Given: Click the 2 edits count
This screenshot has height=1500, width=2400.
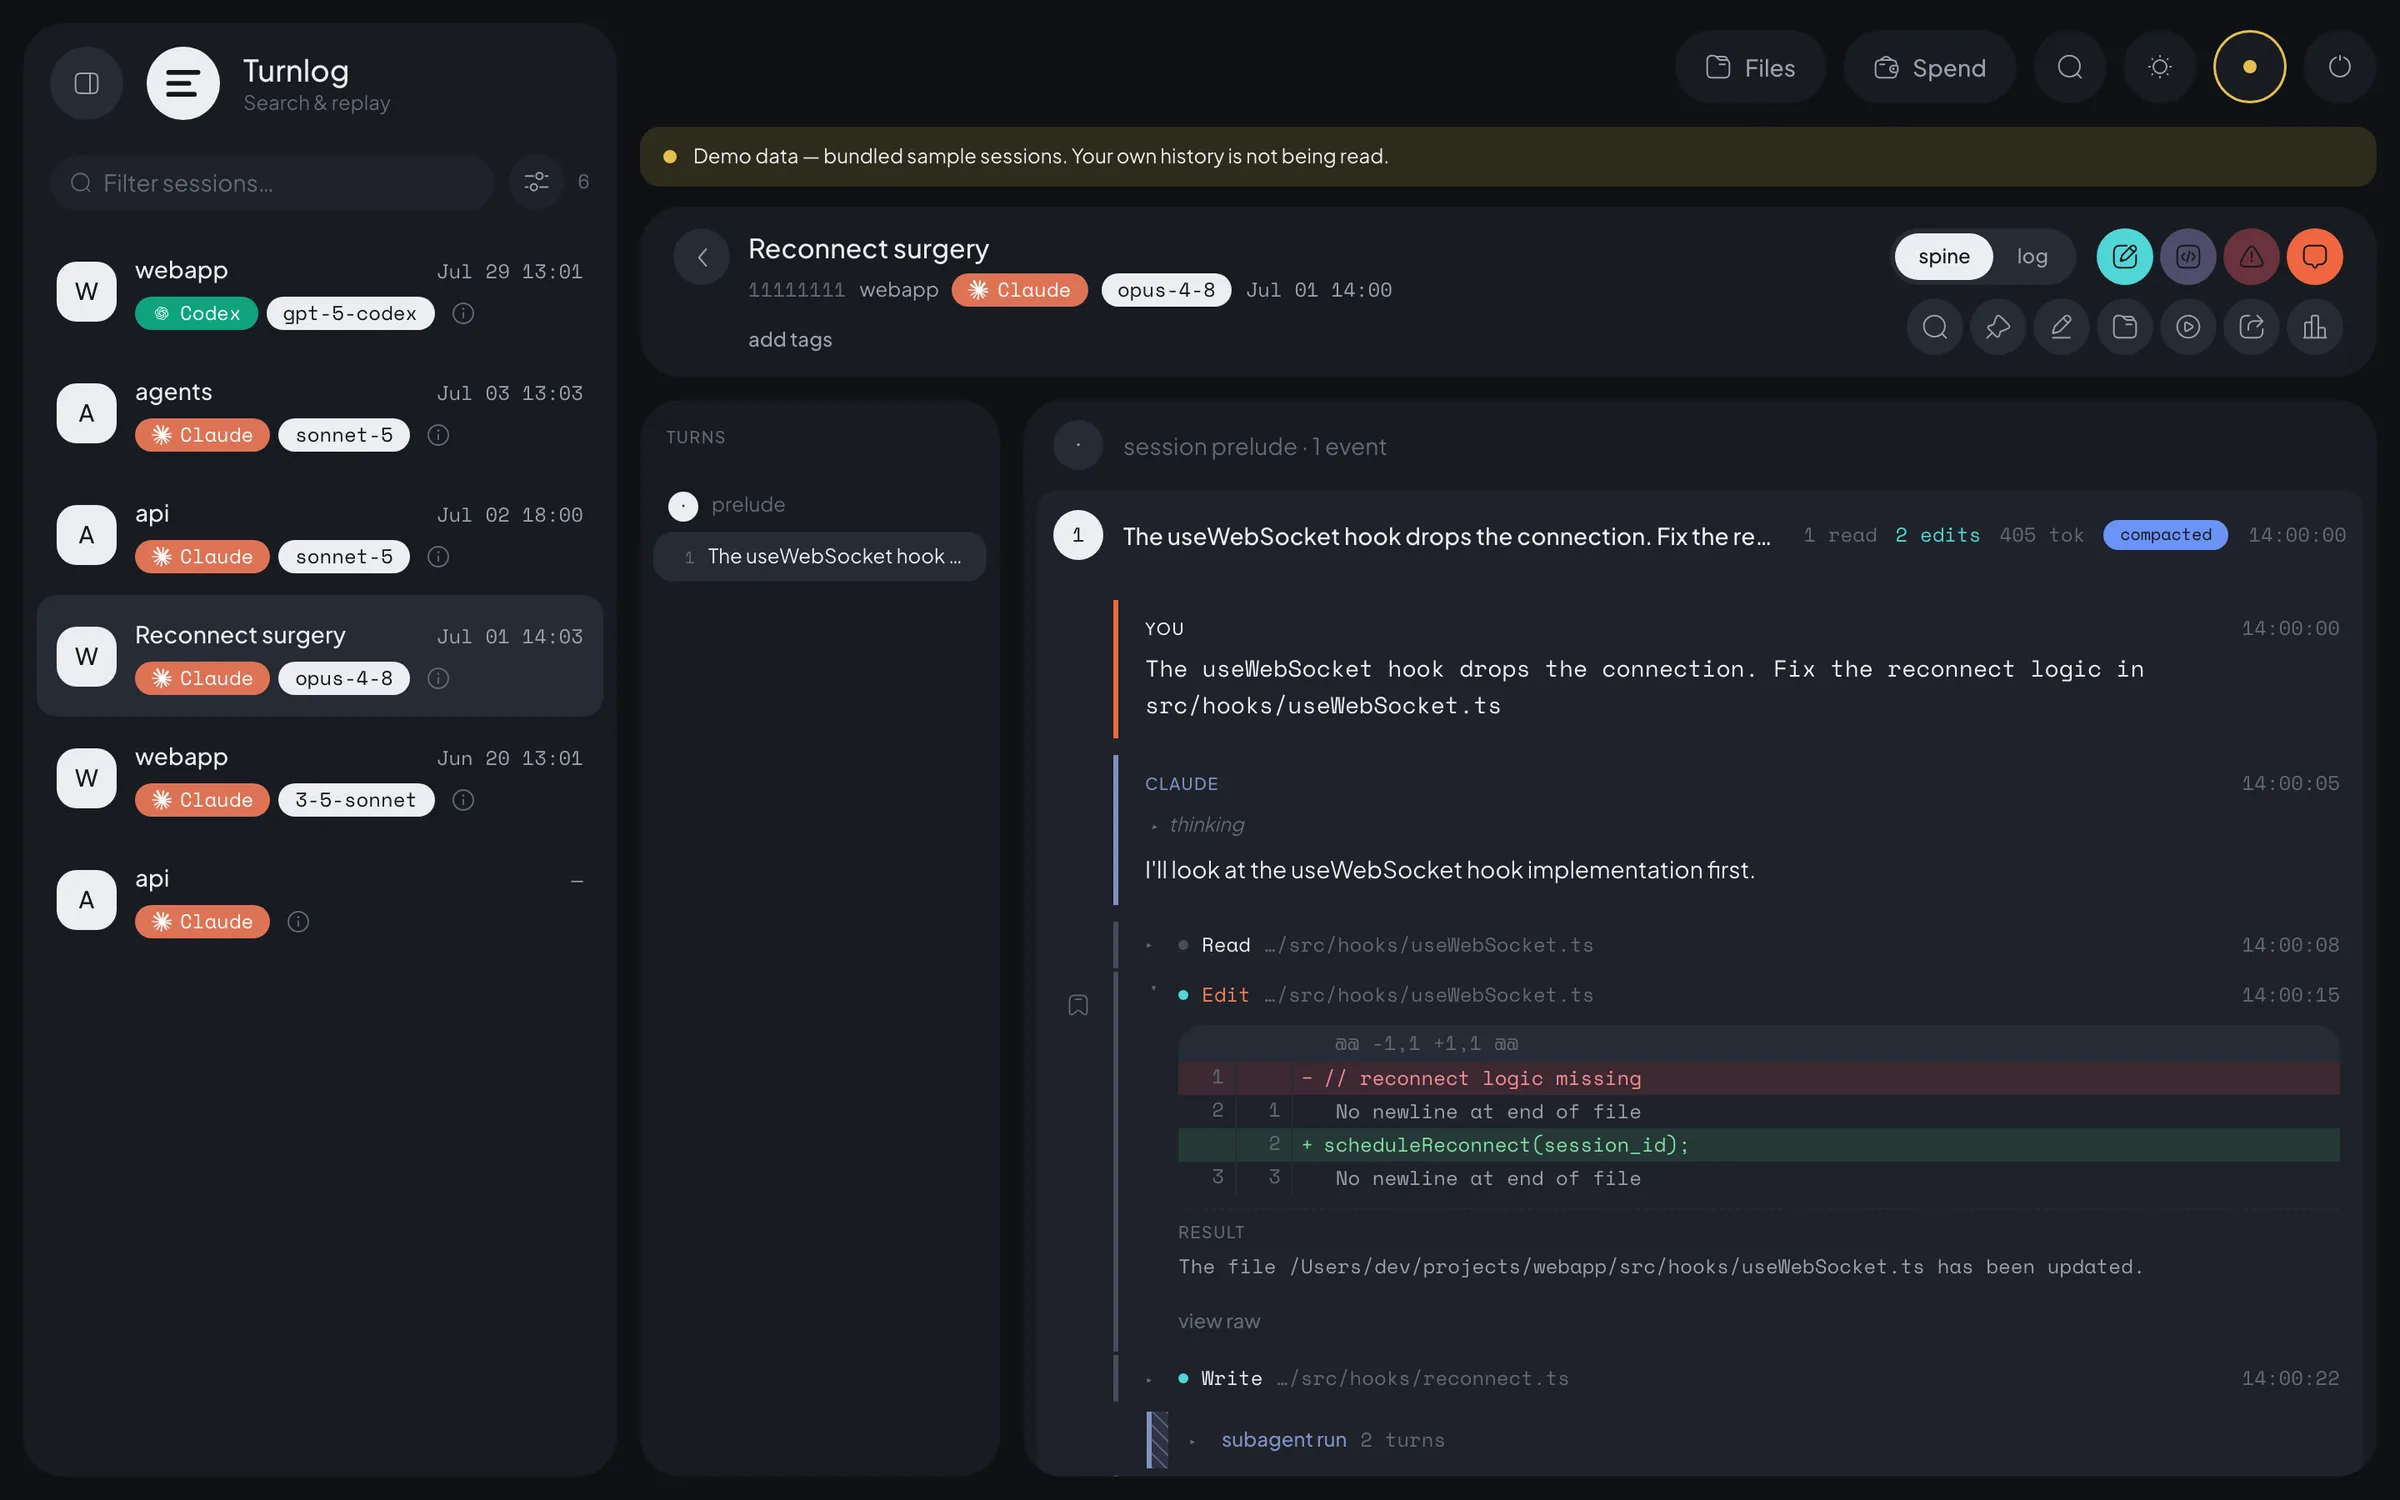Looking at the screenshot, I should 1937,535.
